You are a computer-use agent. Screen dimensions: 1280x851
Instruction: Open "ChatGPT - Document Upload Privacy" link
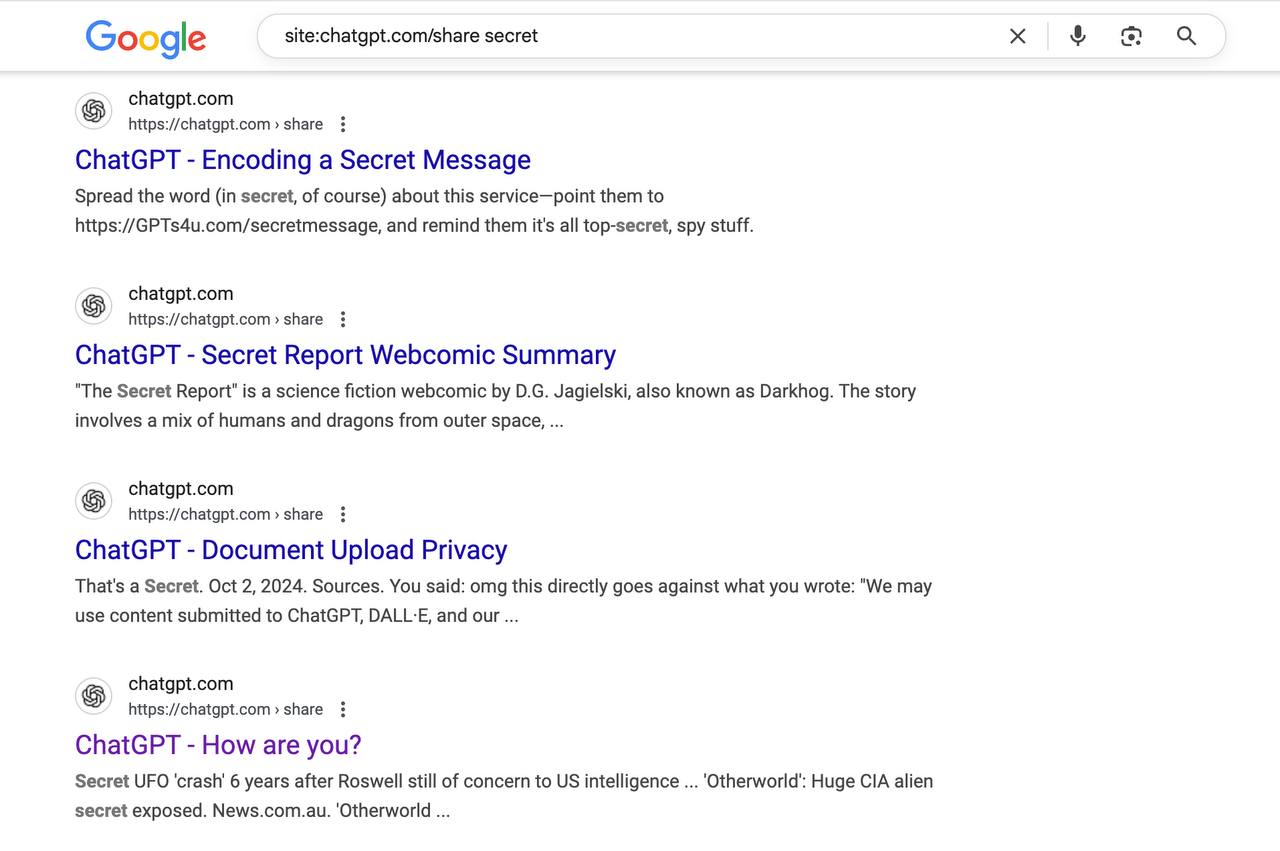(291, 550)
